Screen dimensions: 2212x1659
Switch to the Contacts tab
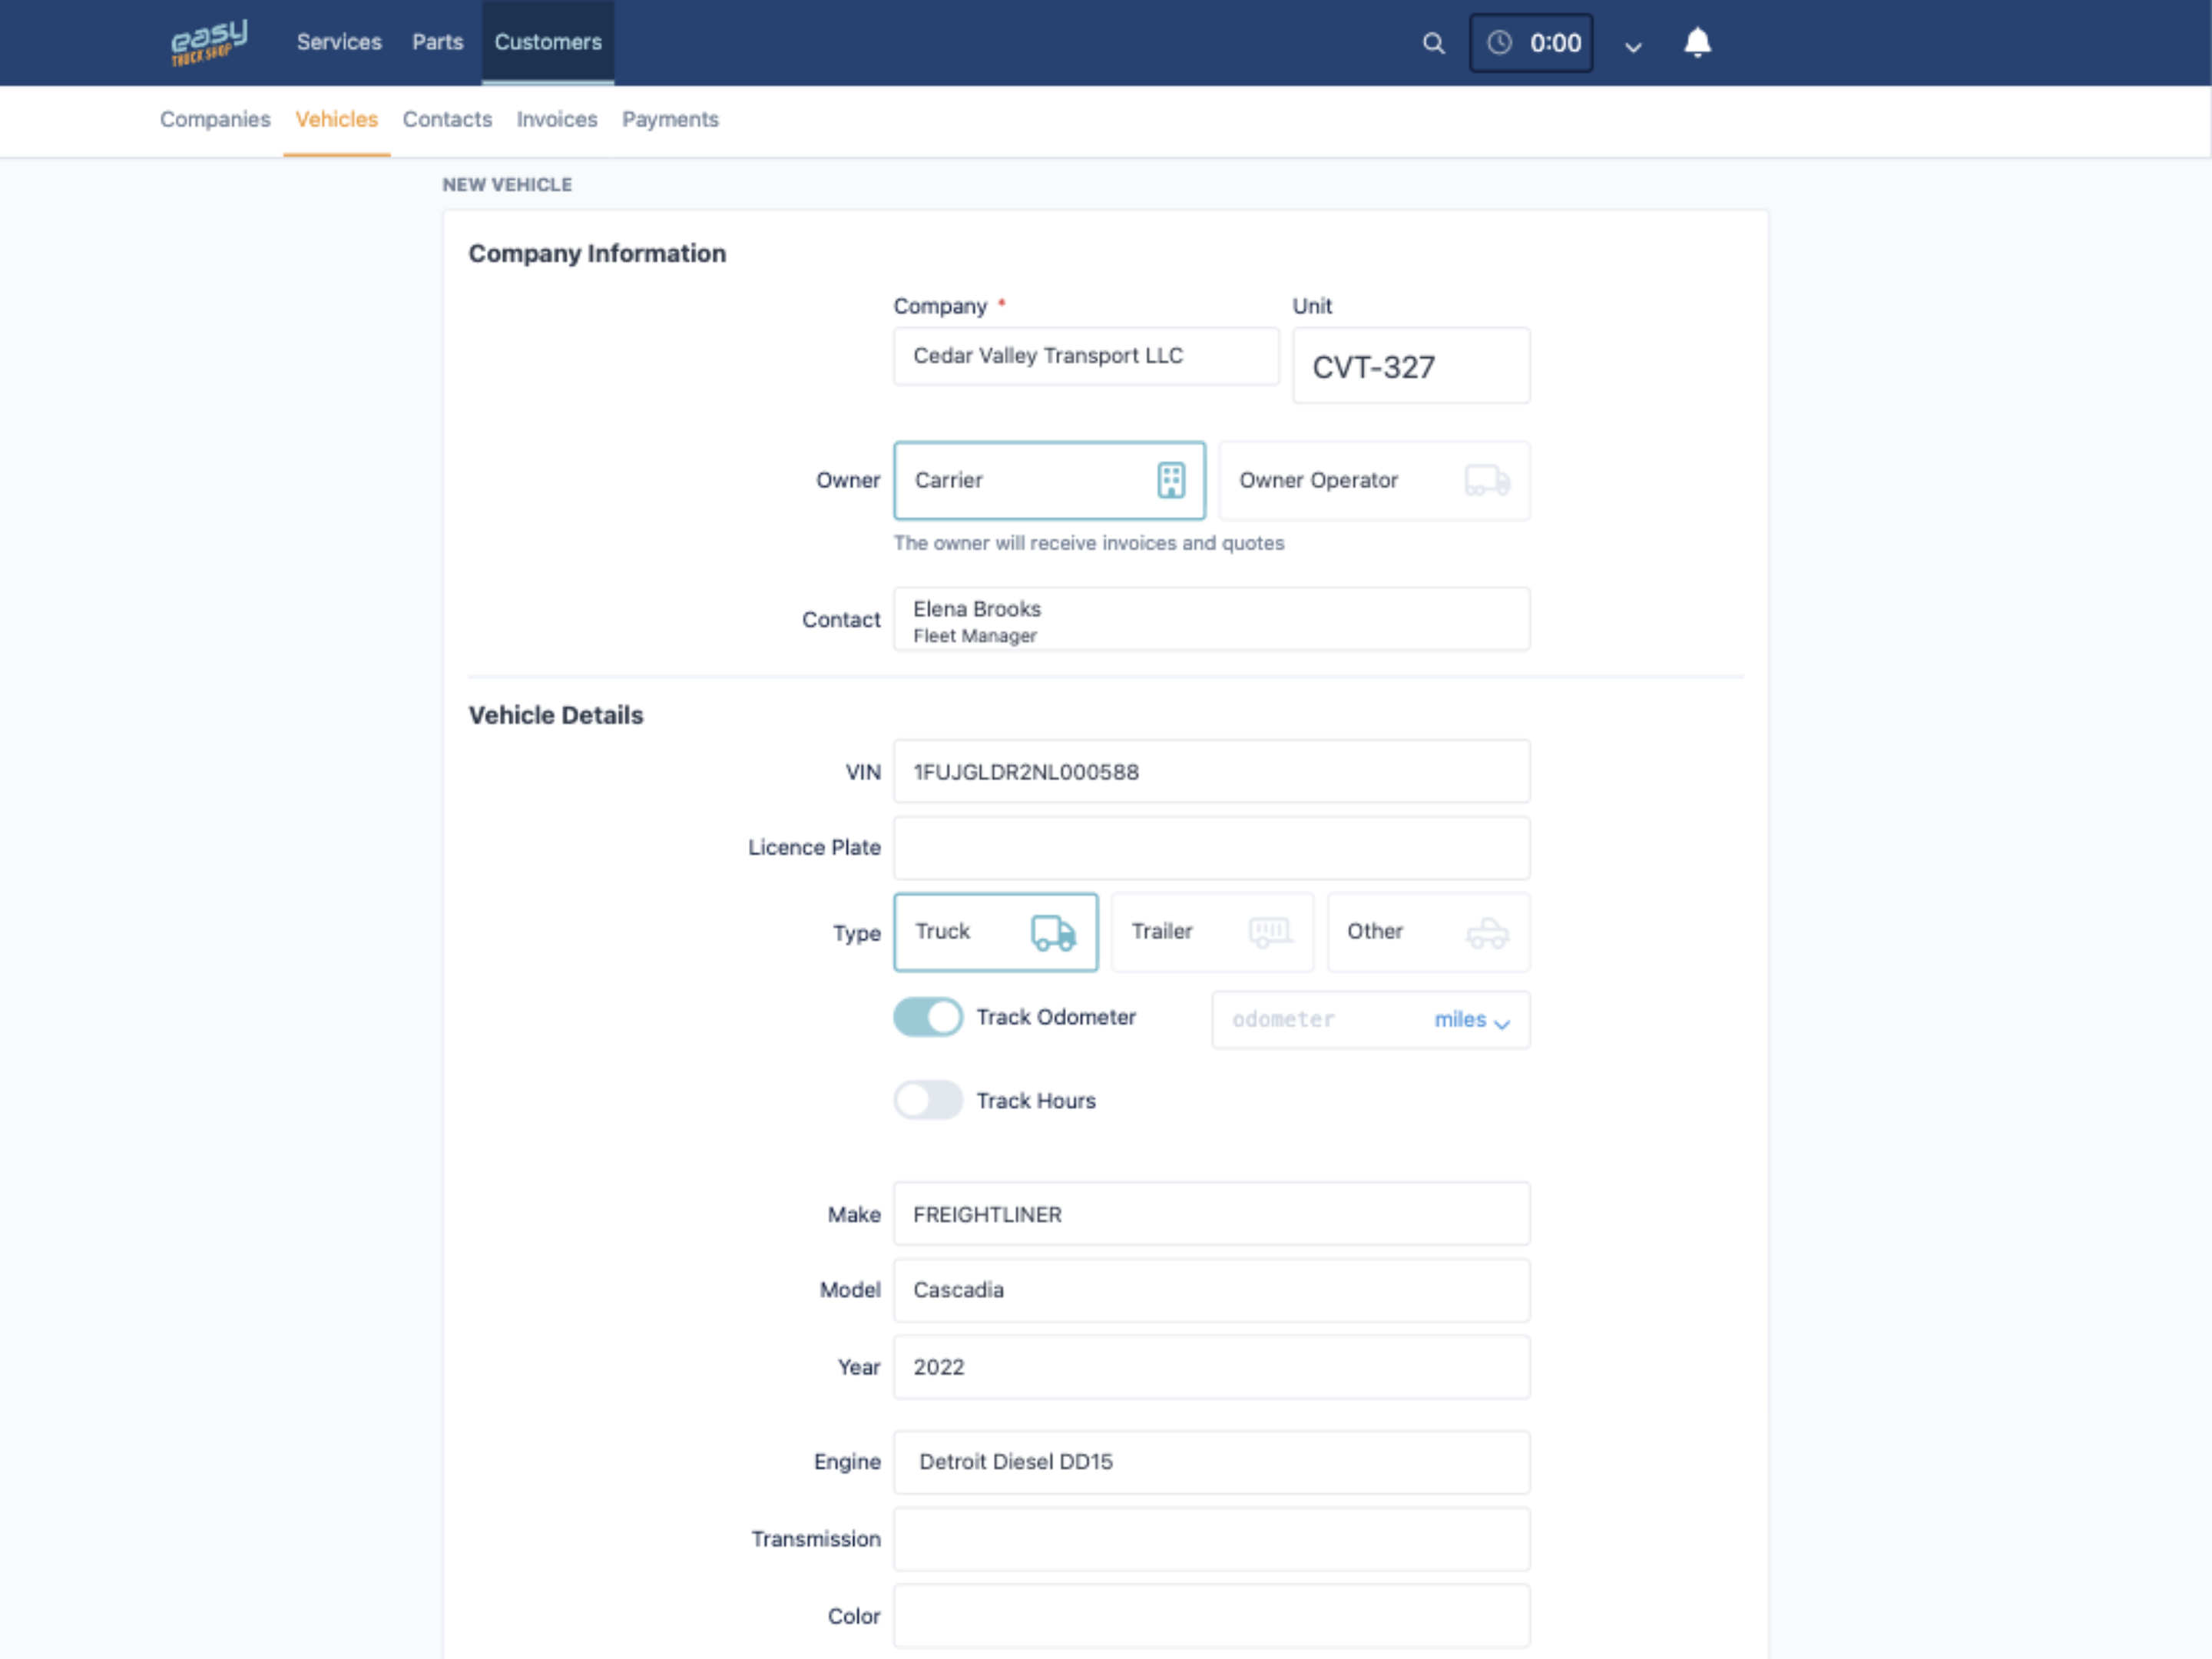(x=447, y=119)
